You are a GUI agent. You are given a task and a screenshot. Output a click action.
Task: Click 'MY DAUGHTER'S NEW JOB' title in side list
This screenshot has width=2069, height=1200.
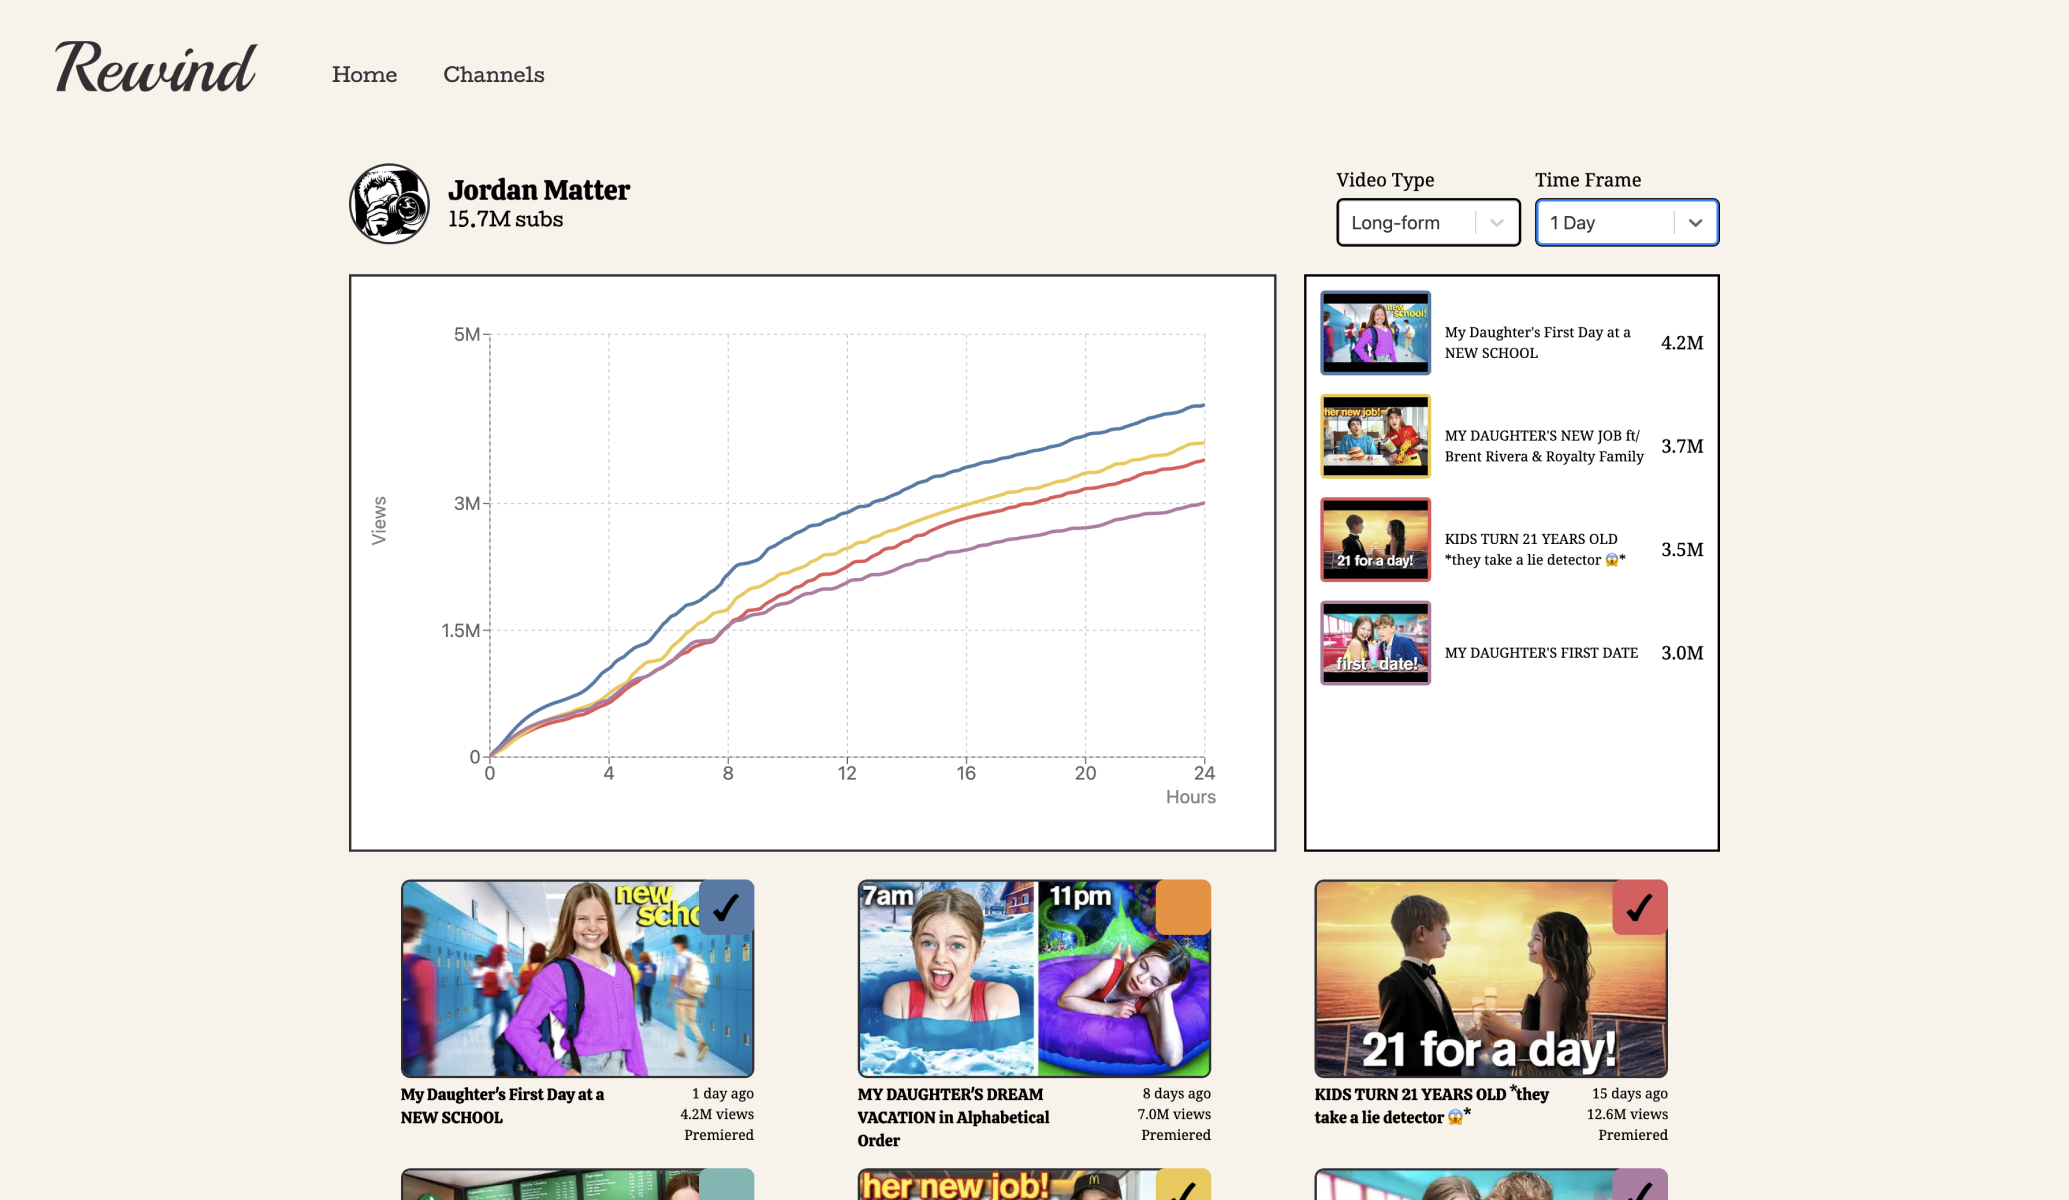point(1544,446)
